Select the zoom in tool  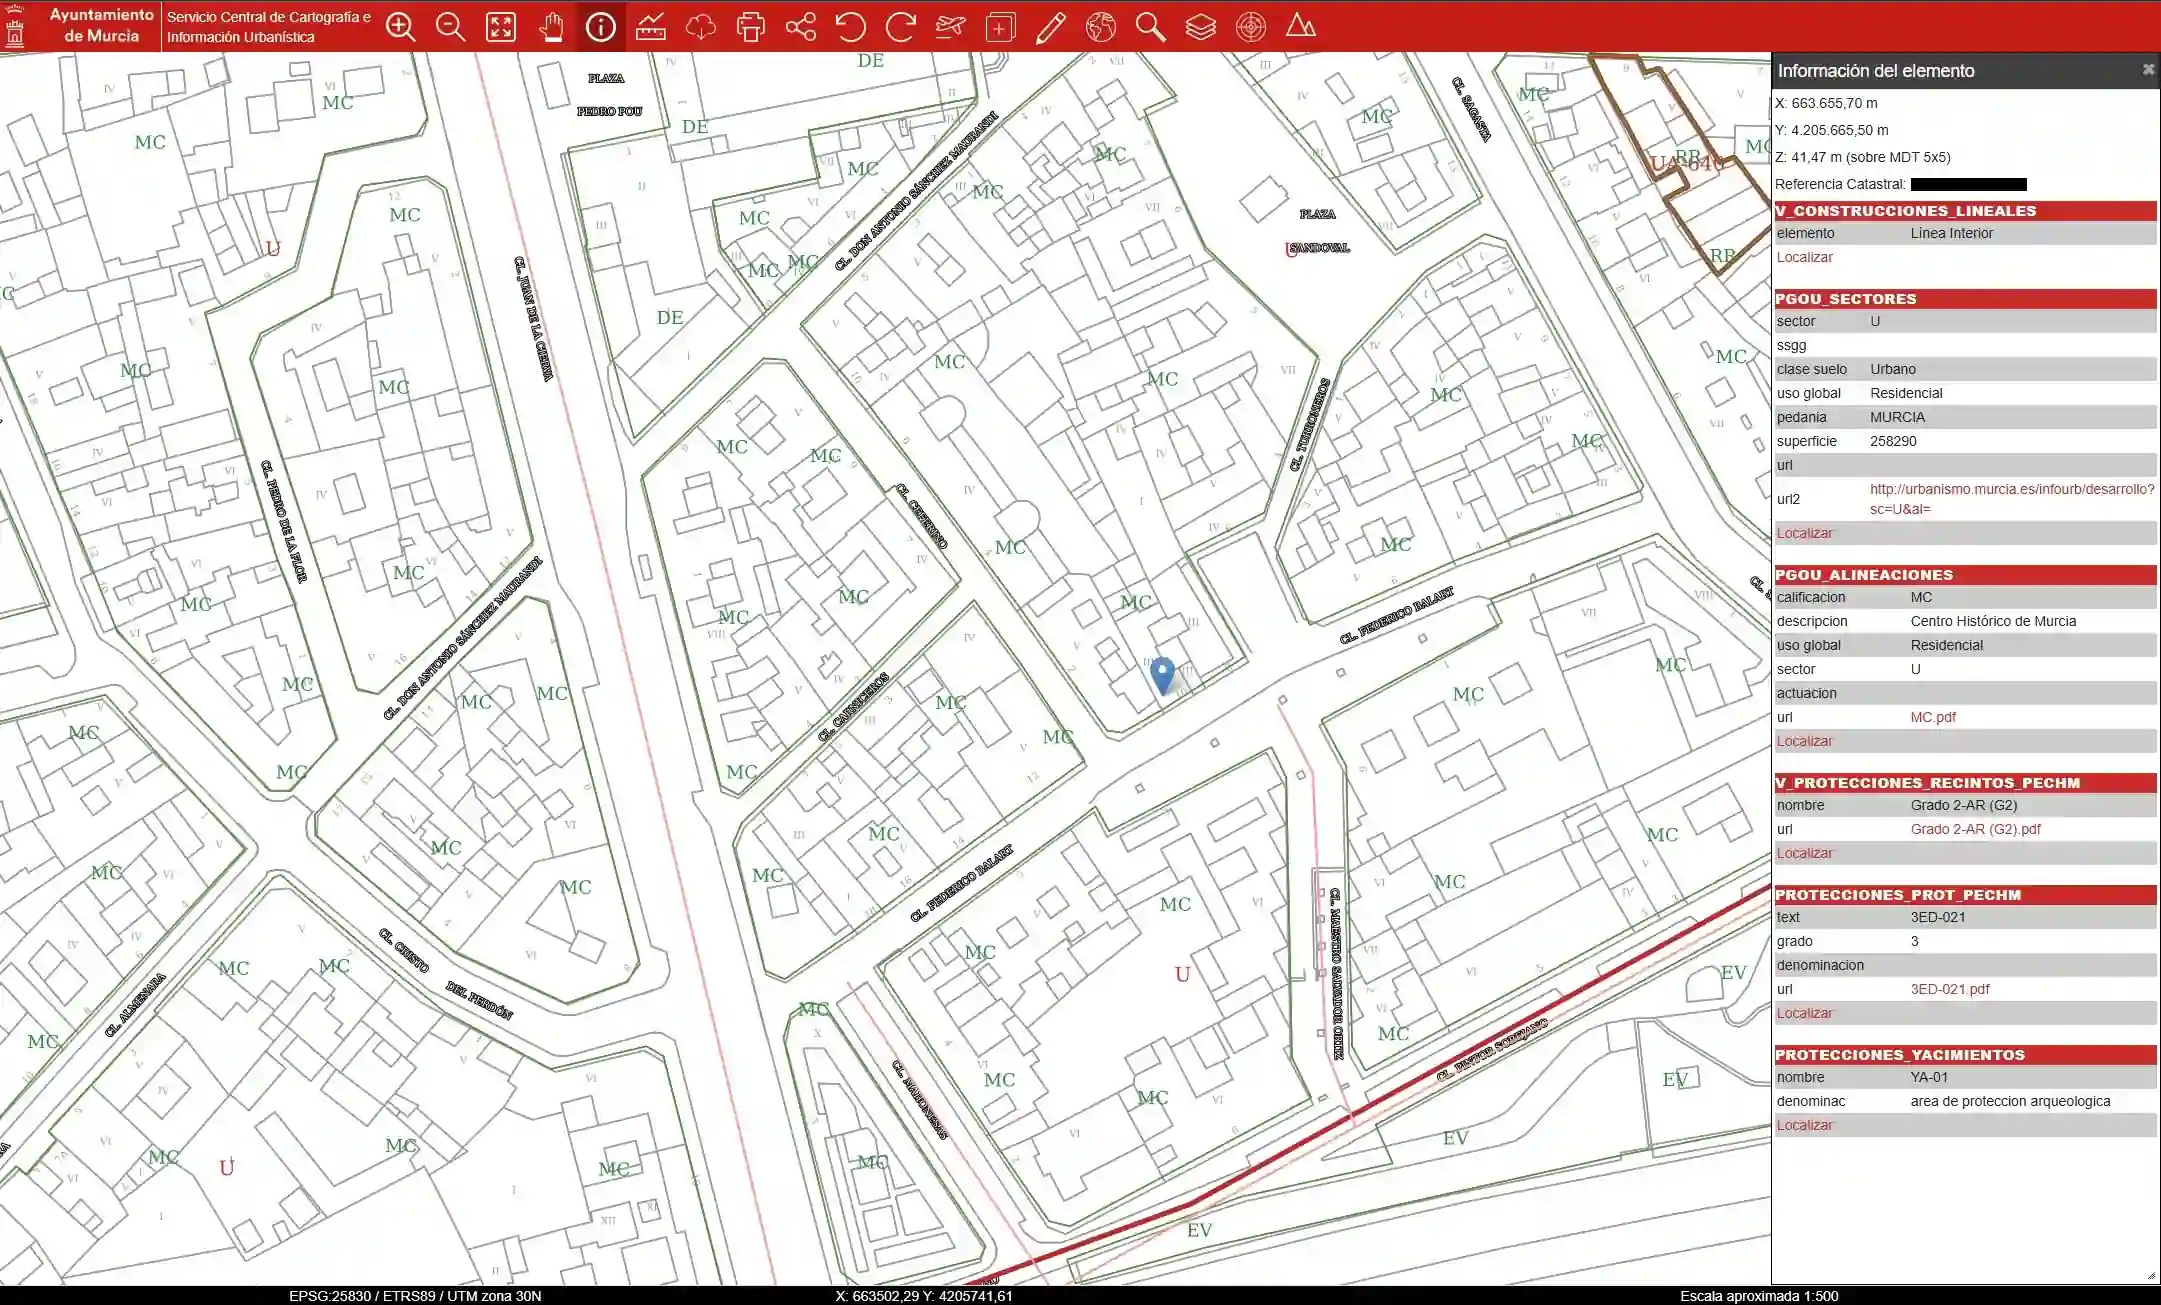coord(400,27)
